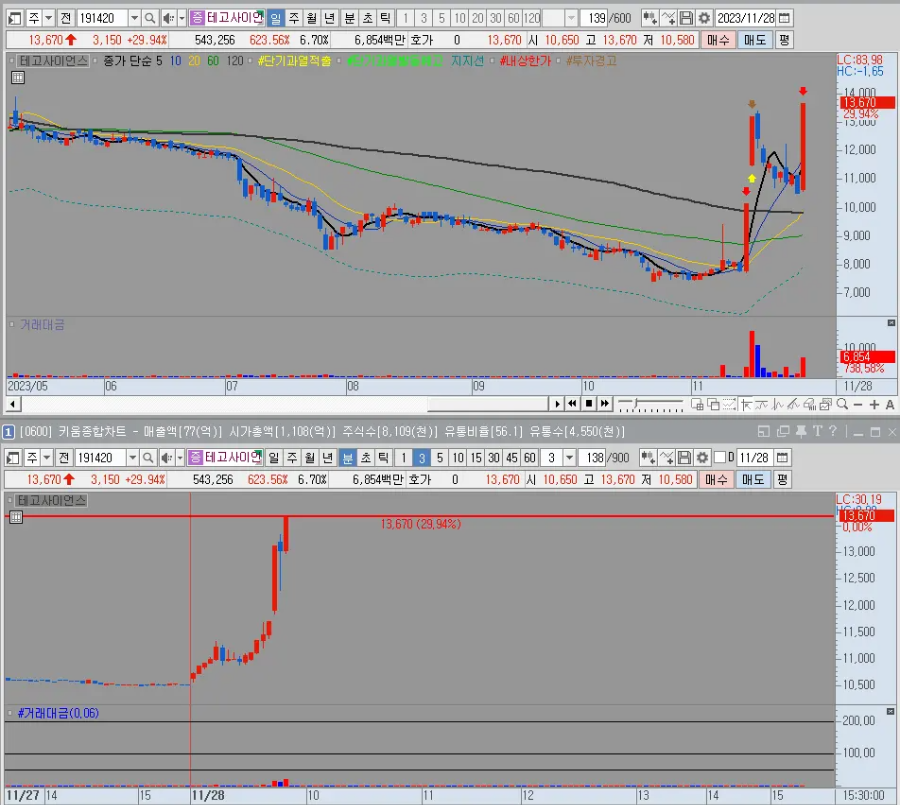Viewport: 900px width, 805px height.
Task: Select the 10-minute interval in the bottom chart
Action: click(458, 458)
